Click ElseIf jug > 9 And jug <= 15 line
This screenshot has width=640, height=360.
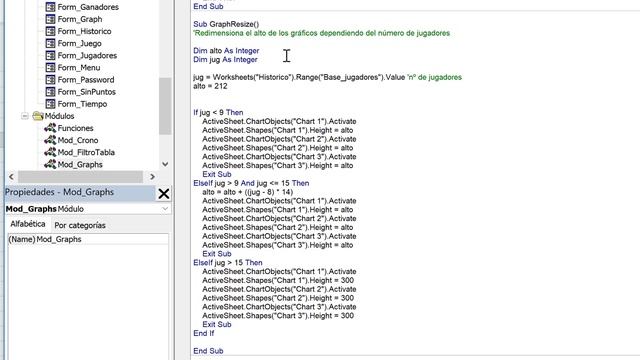coord(251,183)
